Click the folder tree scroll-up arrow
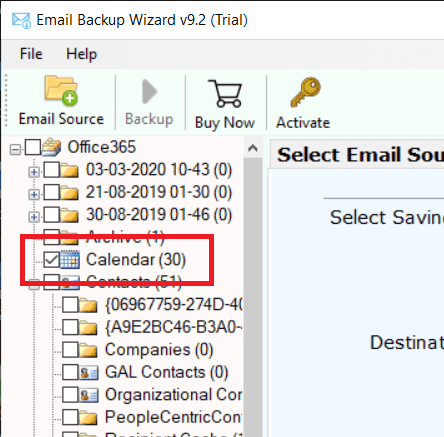Image resolution: width=444 pixels, height=437 pixels. (x=253, y=148)
